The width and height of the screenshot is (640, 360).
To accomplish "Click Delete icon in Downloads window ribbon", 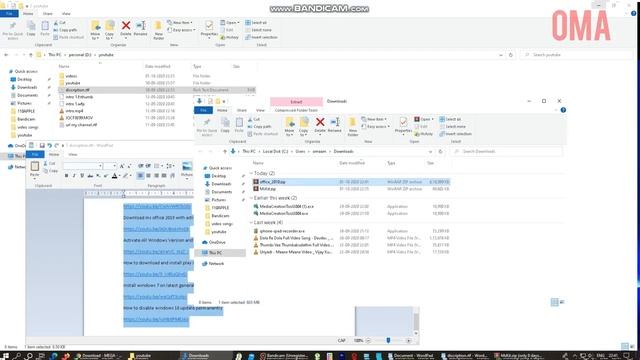I will tap(320, 125).
